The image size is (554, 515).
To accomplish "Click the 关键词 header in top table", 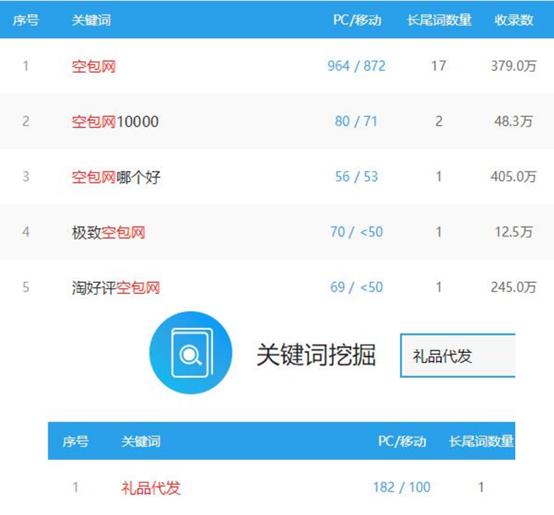I will point(92,20).
